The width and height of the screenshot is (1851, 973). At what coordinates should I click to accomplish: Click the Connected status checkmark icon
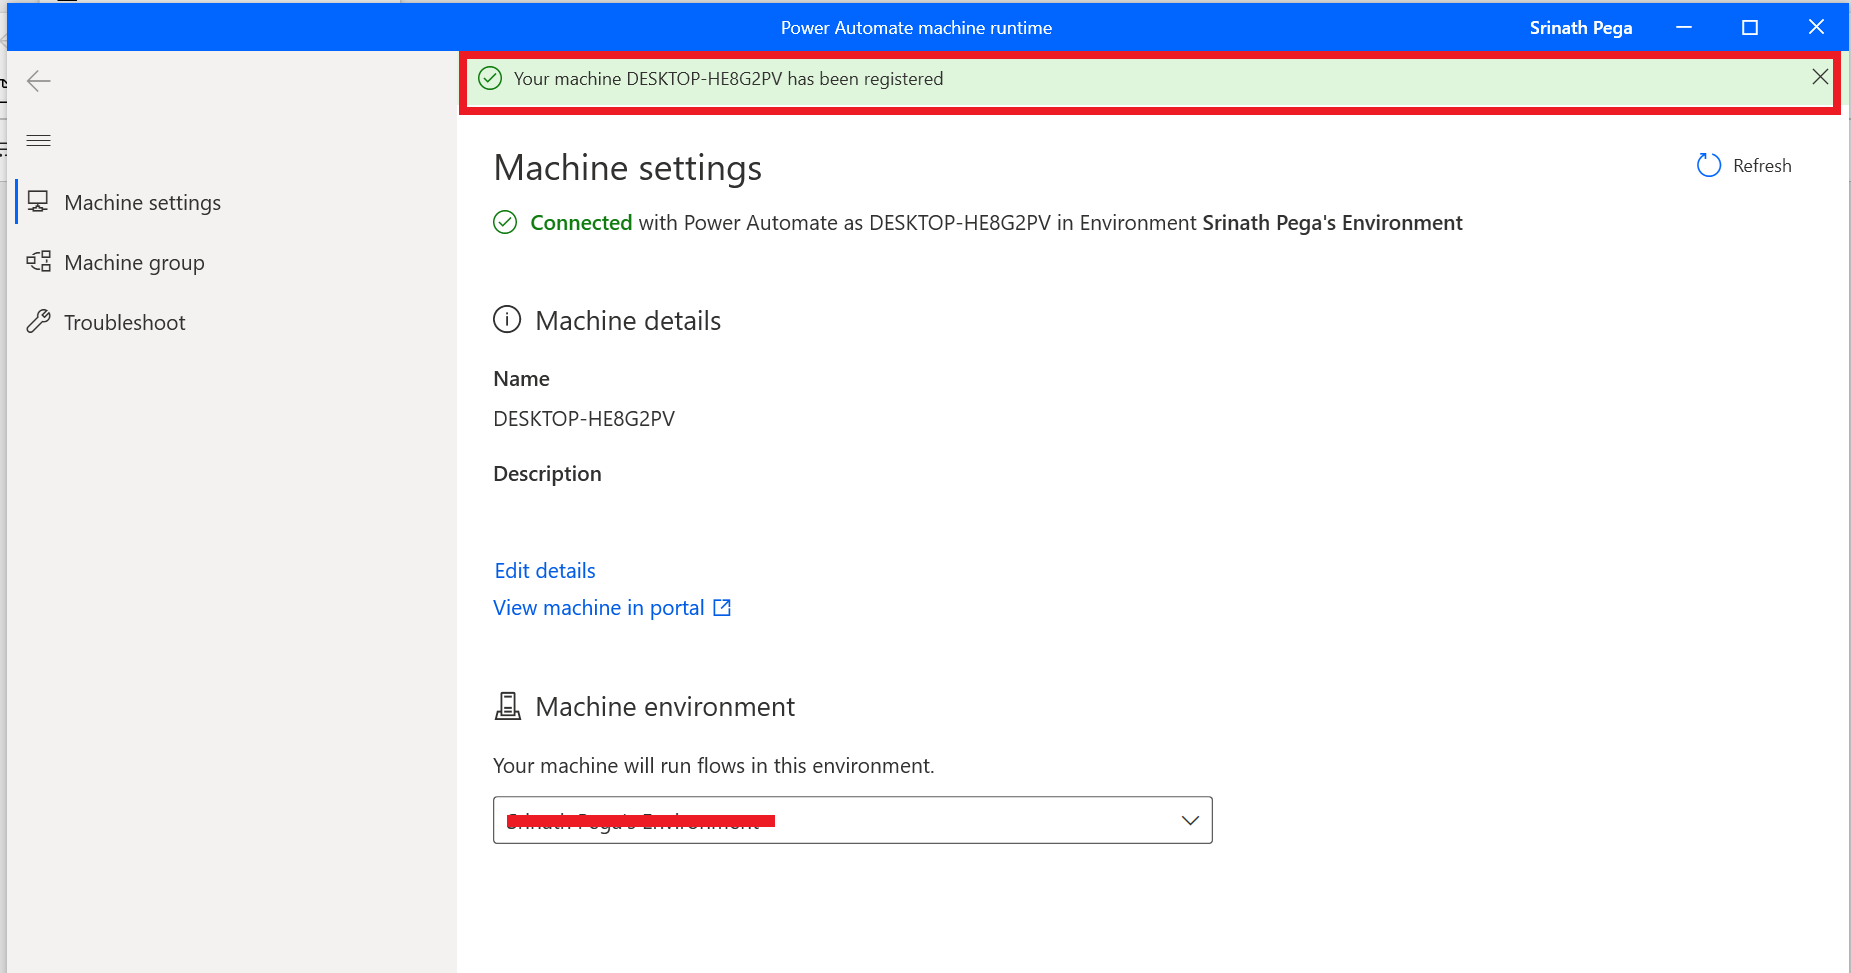[x=505, y=223]
